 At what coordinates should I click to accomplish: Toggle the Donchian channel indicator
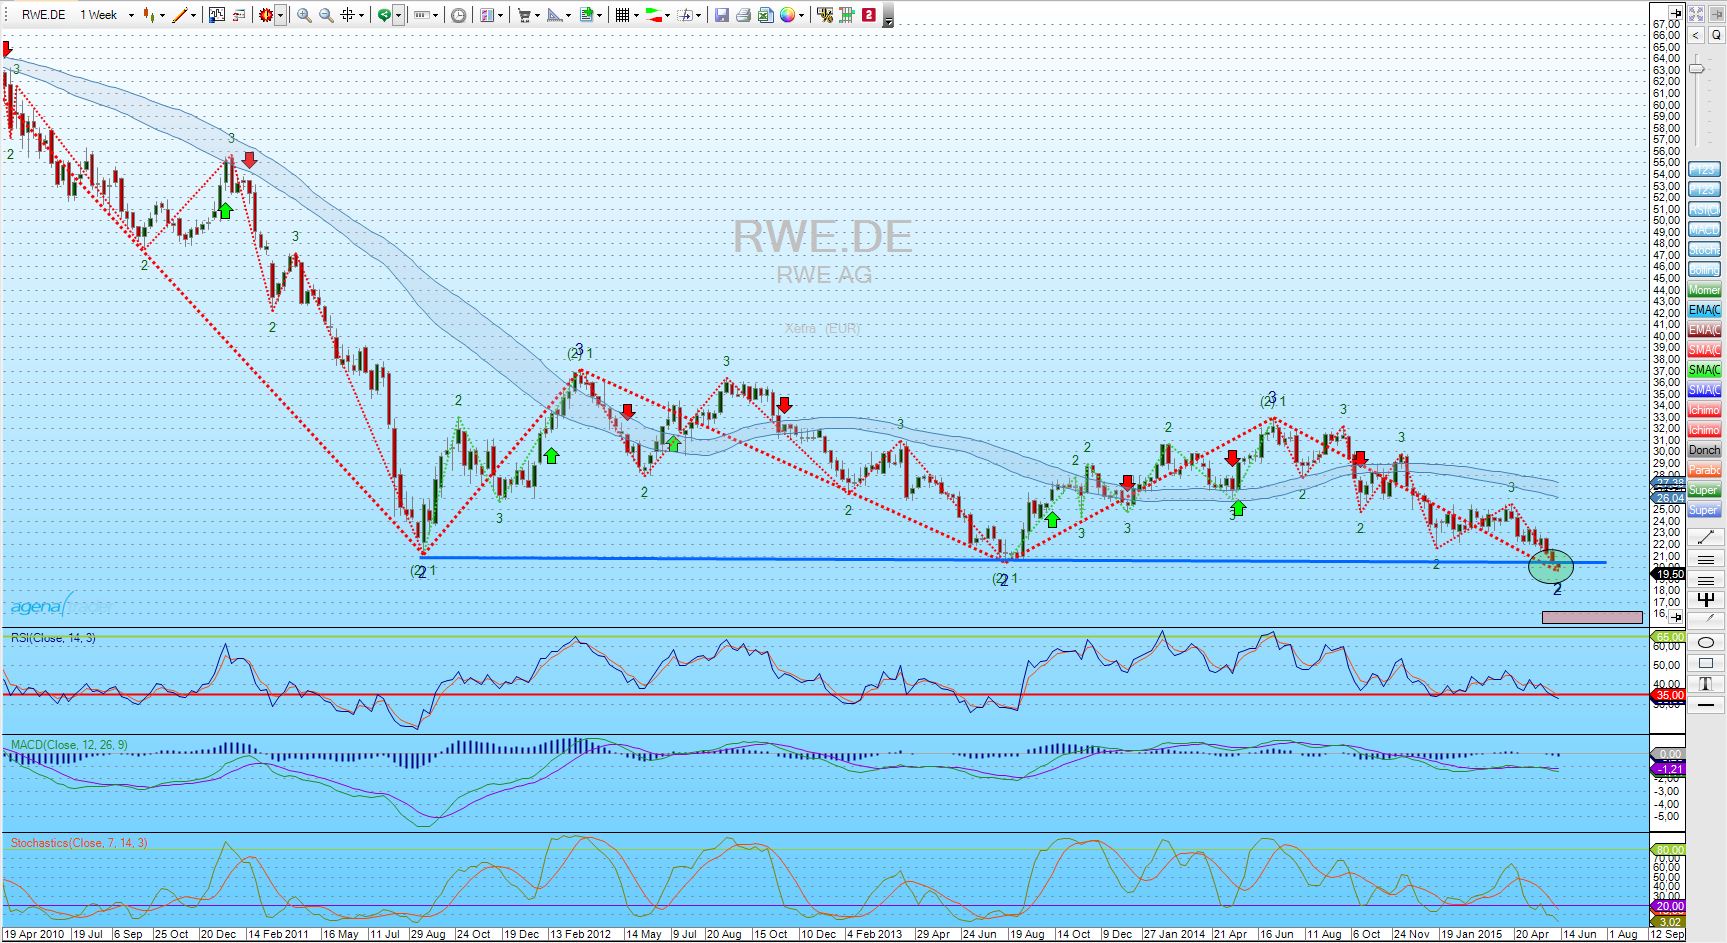click(x=1704, y=450)
